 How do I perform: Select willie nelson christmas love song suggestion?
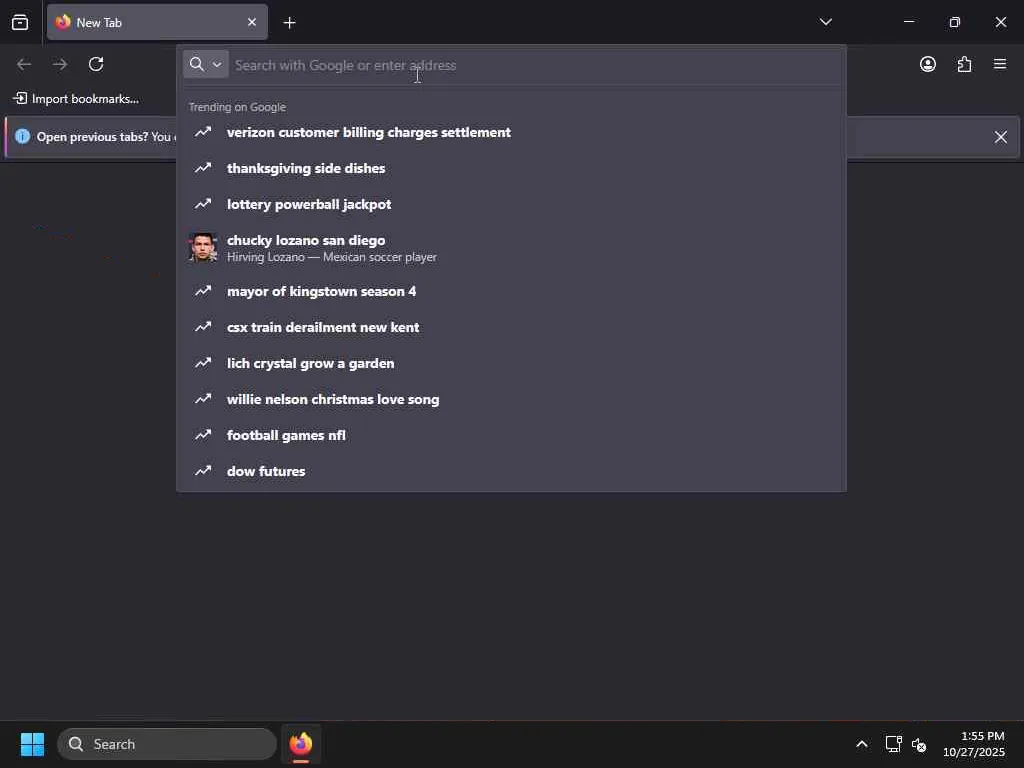point(511,399)
